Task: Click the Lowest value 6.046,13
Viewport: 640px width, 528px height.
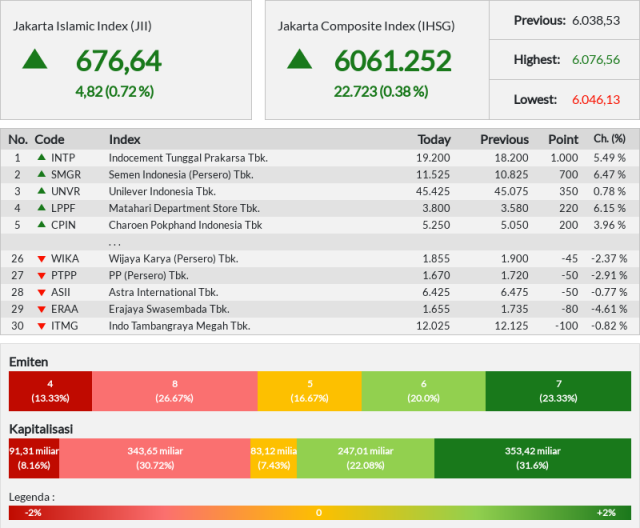Action: 596,99
